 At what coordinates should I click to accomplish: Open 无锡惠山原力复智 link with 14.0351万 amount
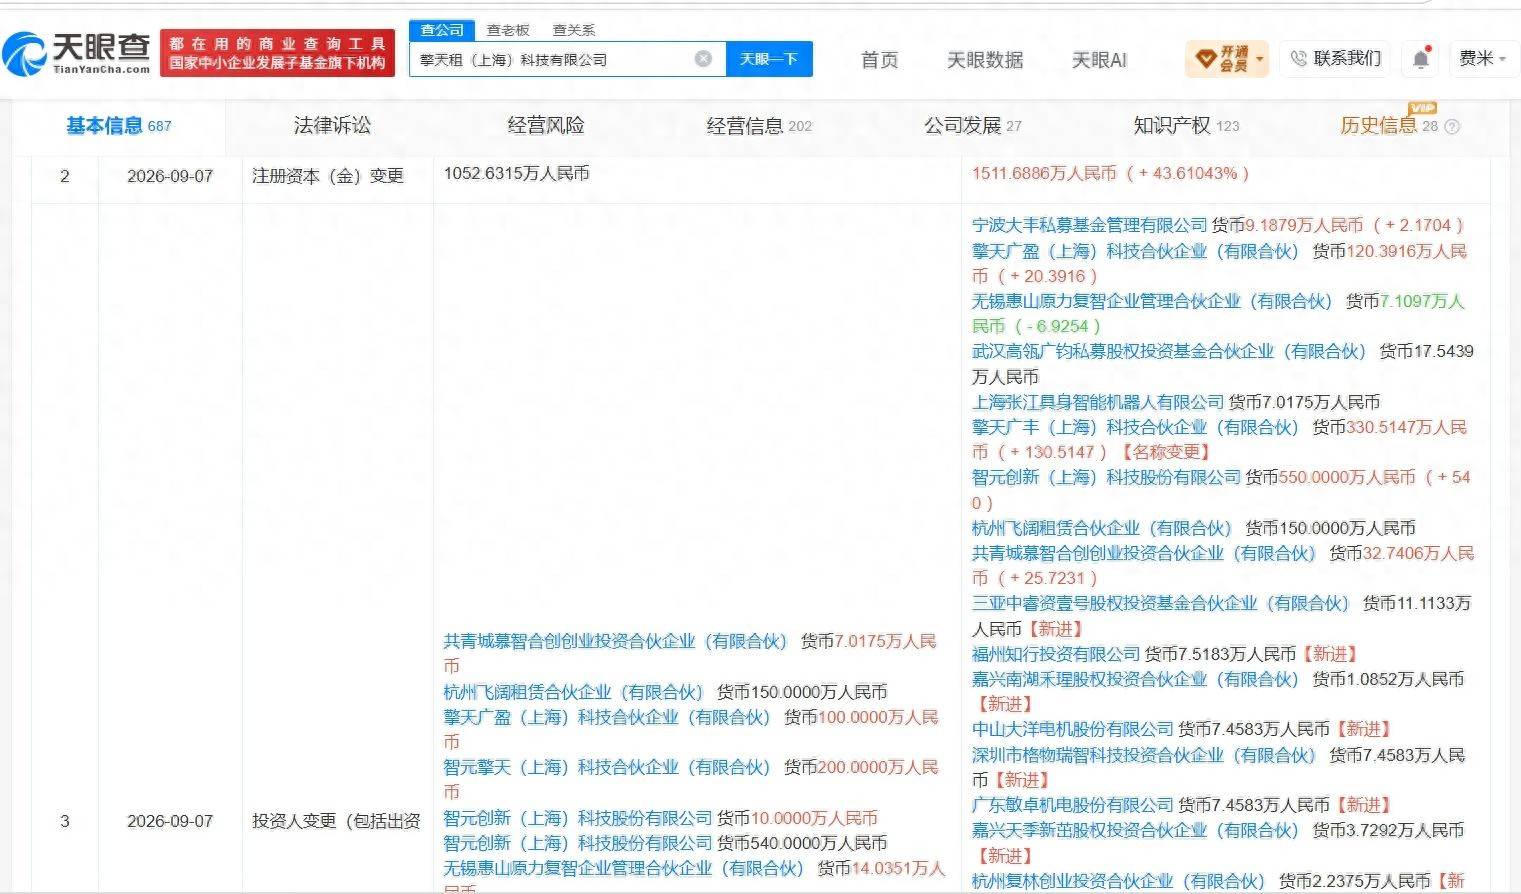[624, 868]
